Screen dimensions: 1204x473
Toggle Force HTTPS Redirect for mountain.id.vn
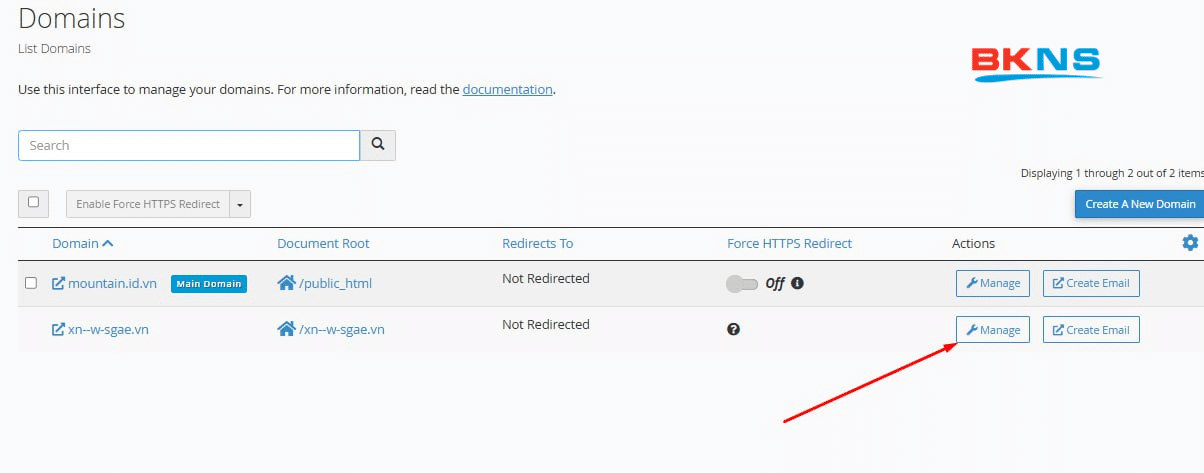[742, 284]
